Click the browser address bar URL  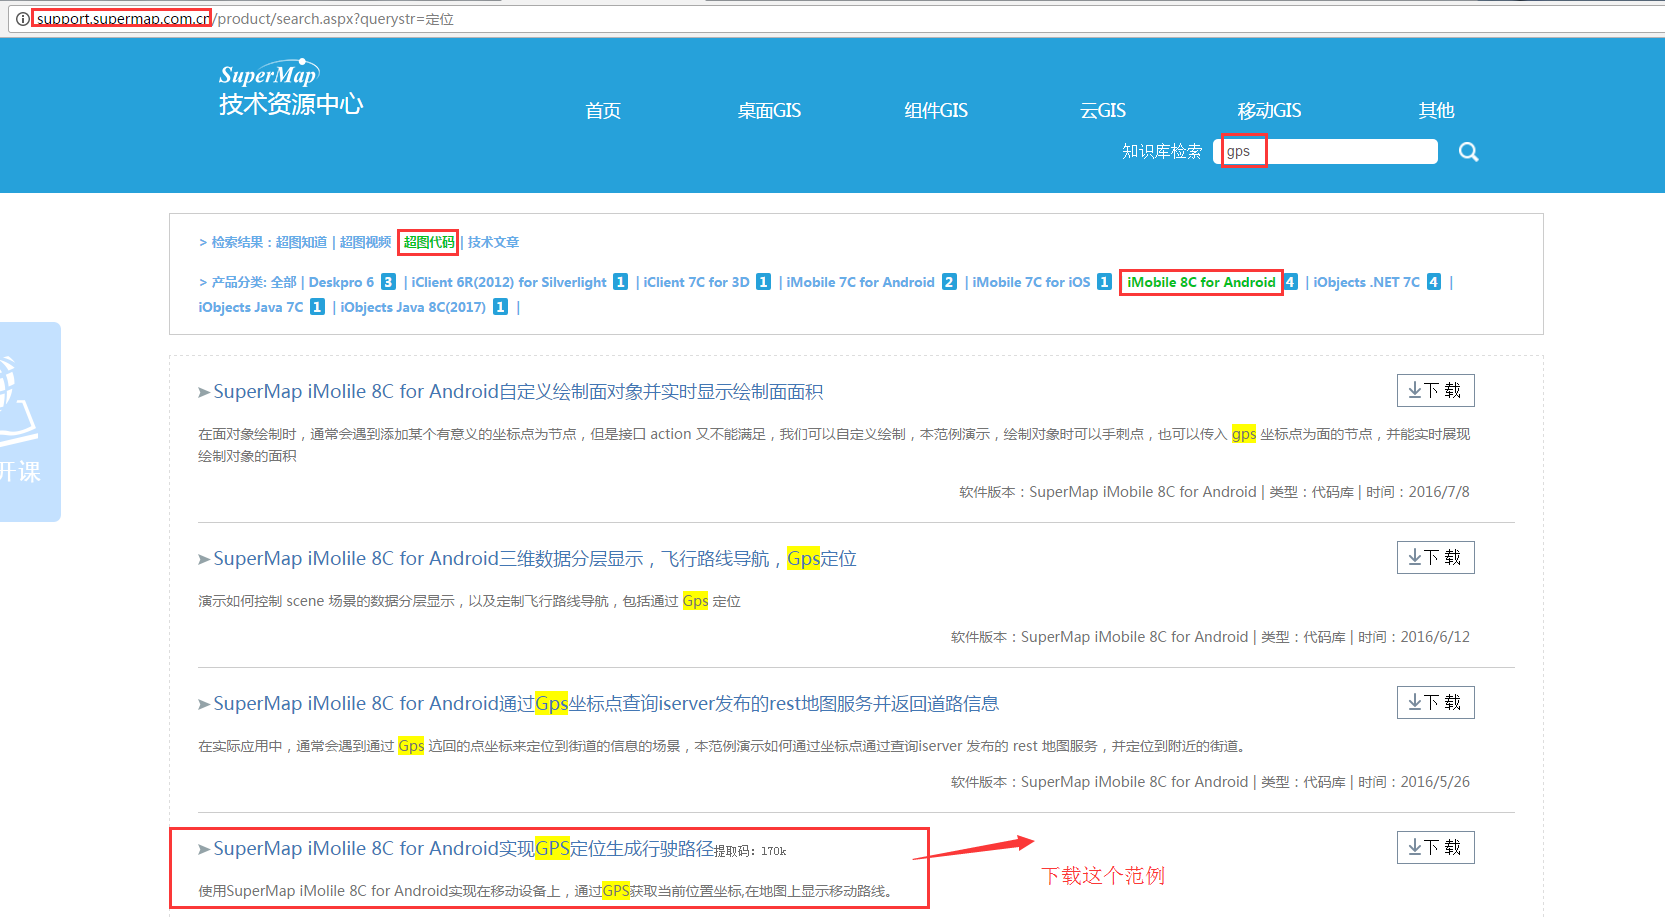[x=245, y=19]
